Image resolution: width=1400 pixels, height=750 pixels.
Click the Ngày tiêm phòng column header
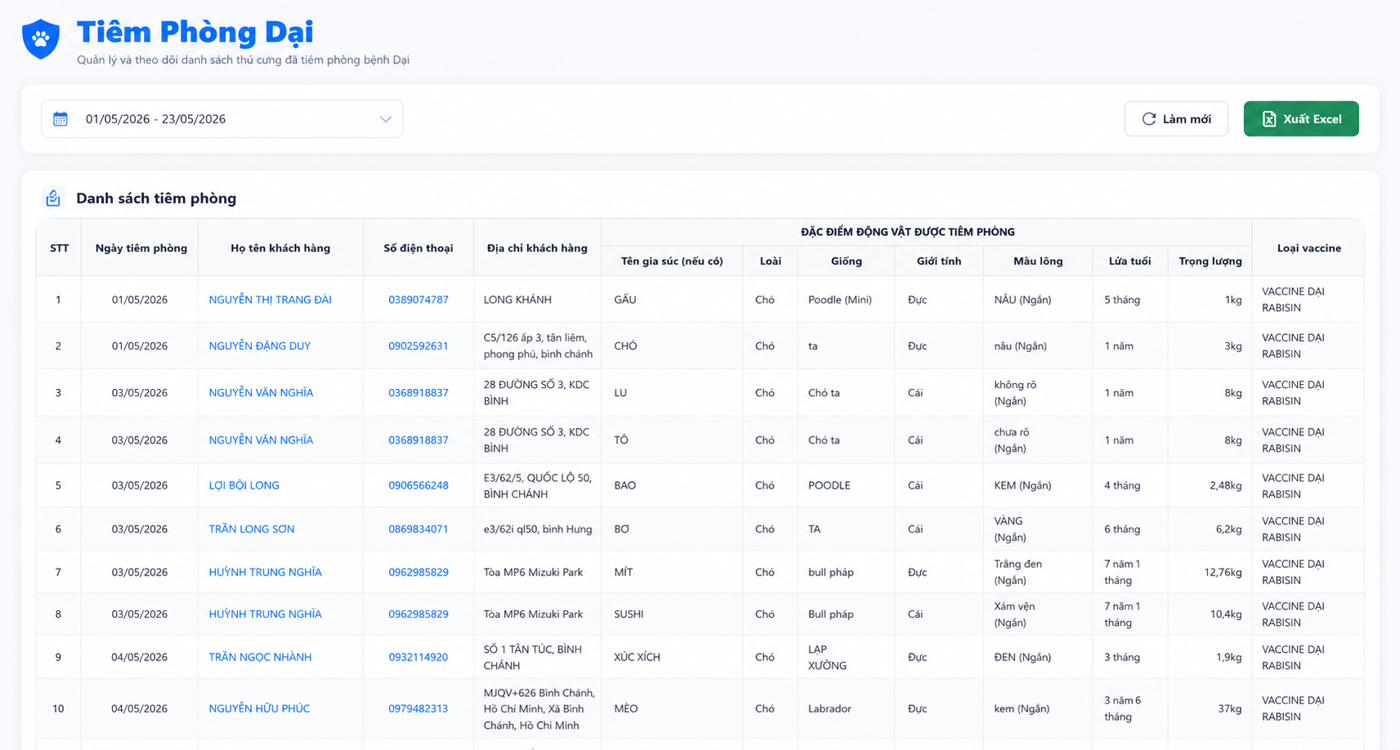coord(141,248)
